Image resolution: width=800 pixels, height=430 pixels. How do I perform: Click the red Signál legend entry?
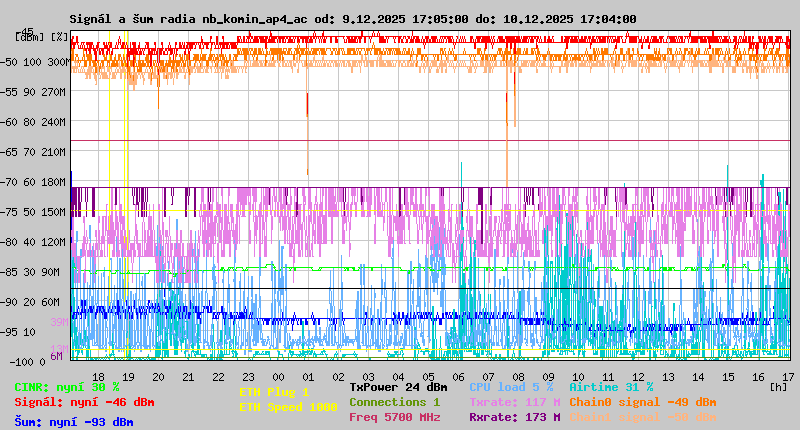click(84, 402)
